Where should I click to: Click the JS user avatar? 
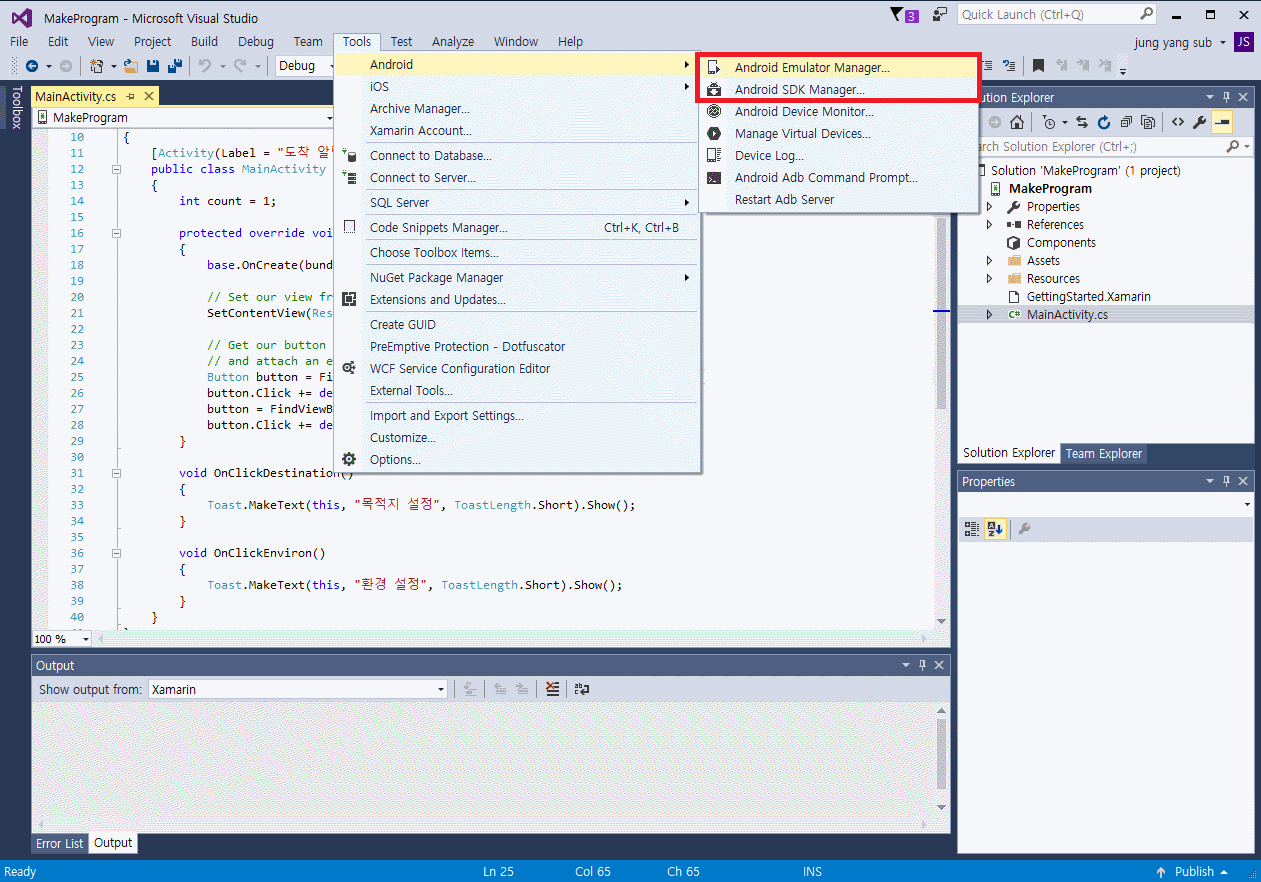click(x=1244, y=42)
